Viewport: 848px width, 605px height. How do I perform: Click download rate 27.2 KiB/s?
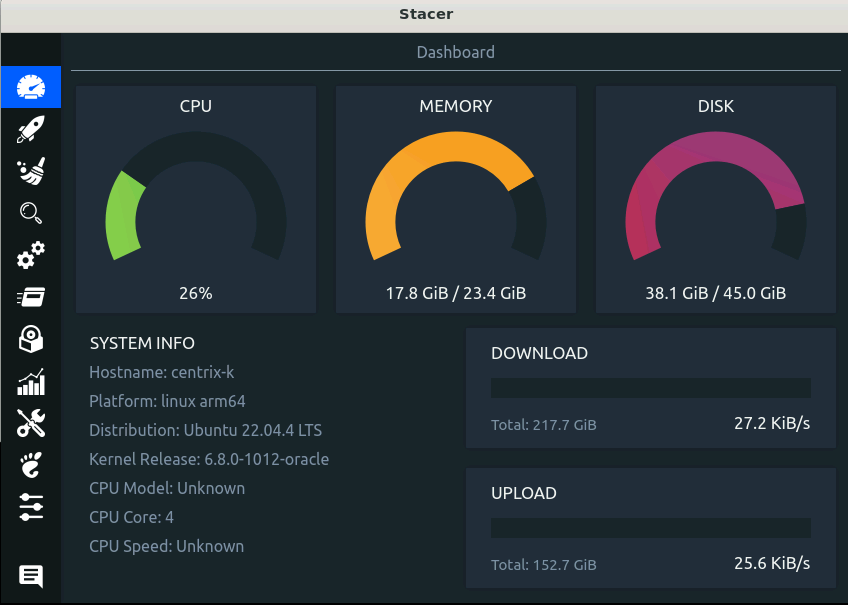pos(772,423)
